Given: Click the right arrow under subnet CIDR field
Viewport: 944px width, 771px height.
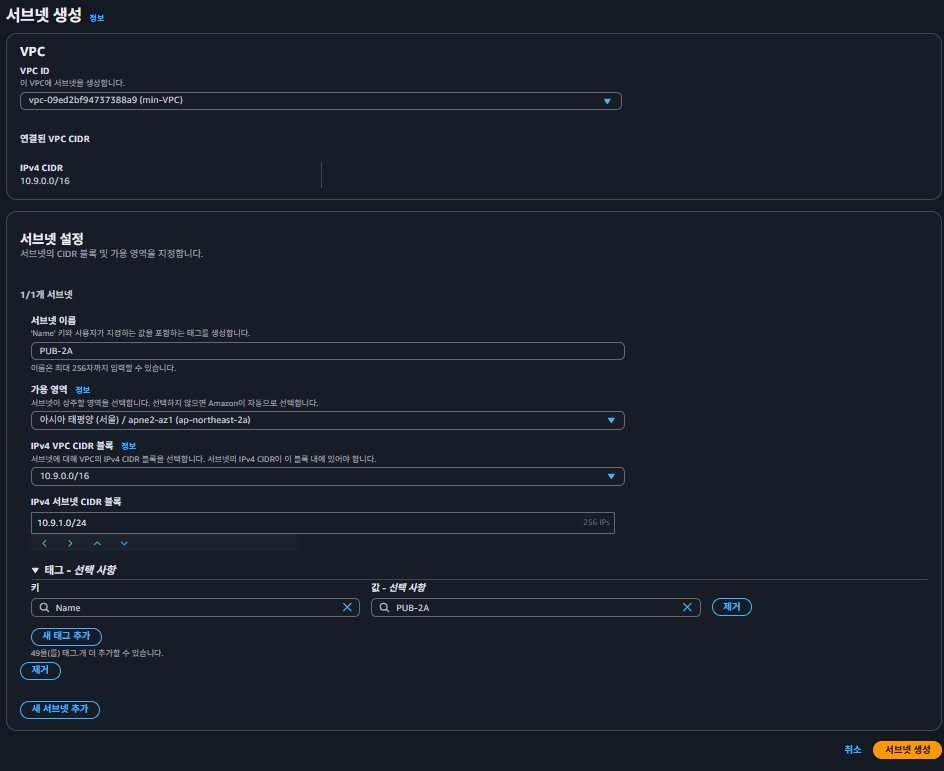Looking at the screenshot, I should click(70, 543).
